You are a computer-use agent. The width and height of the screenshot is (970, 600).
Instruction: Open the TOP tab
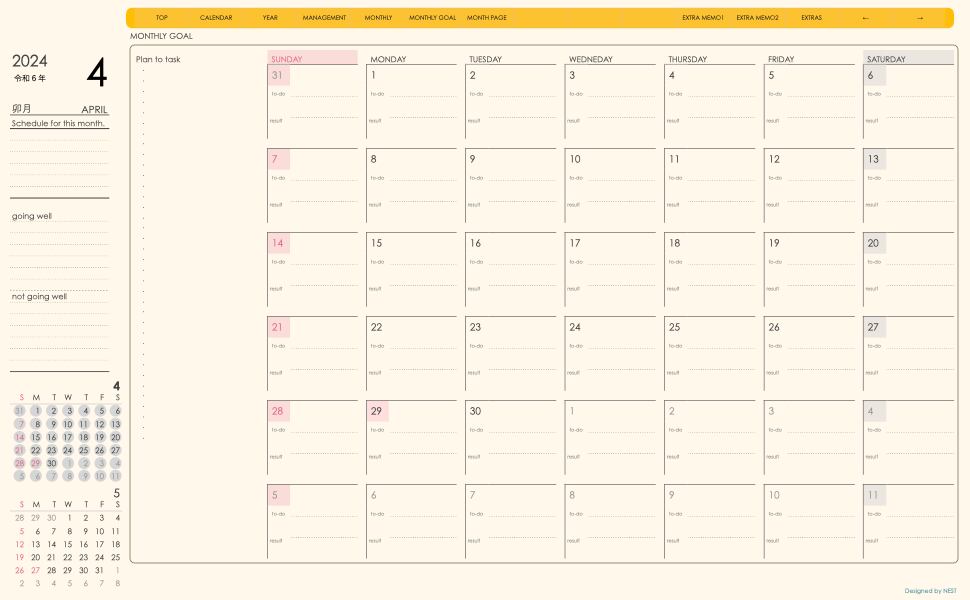point(162,18)
